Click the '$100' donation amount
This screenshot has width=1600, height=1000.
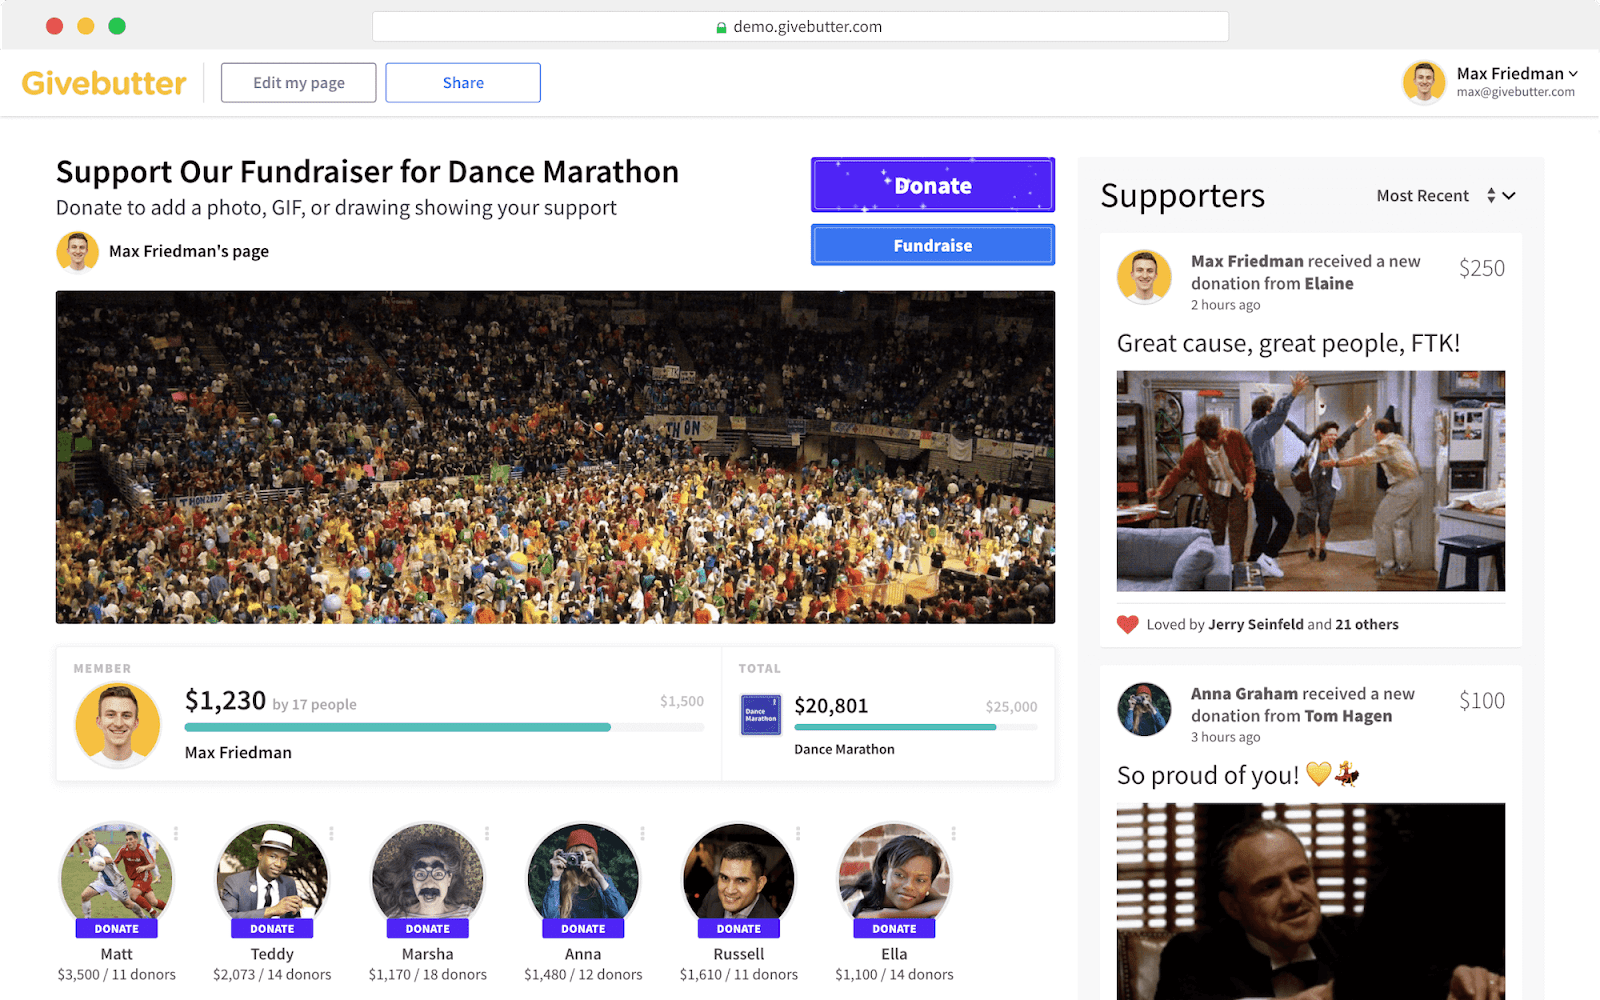pos(1481,701)
